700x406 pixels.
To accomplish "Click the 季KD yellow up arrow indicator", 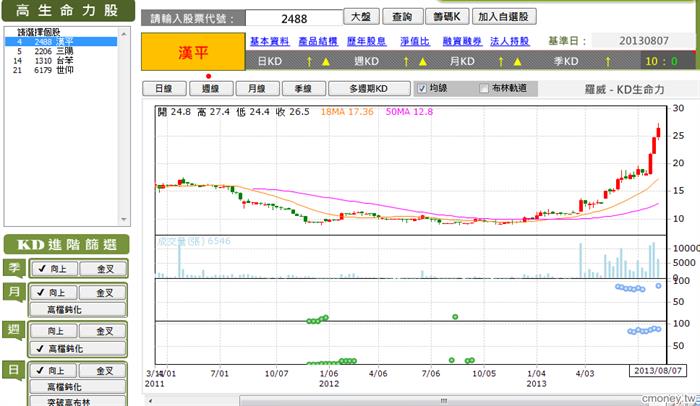I will pos(608,61).
